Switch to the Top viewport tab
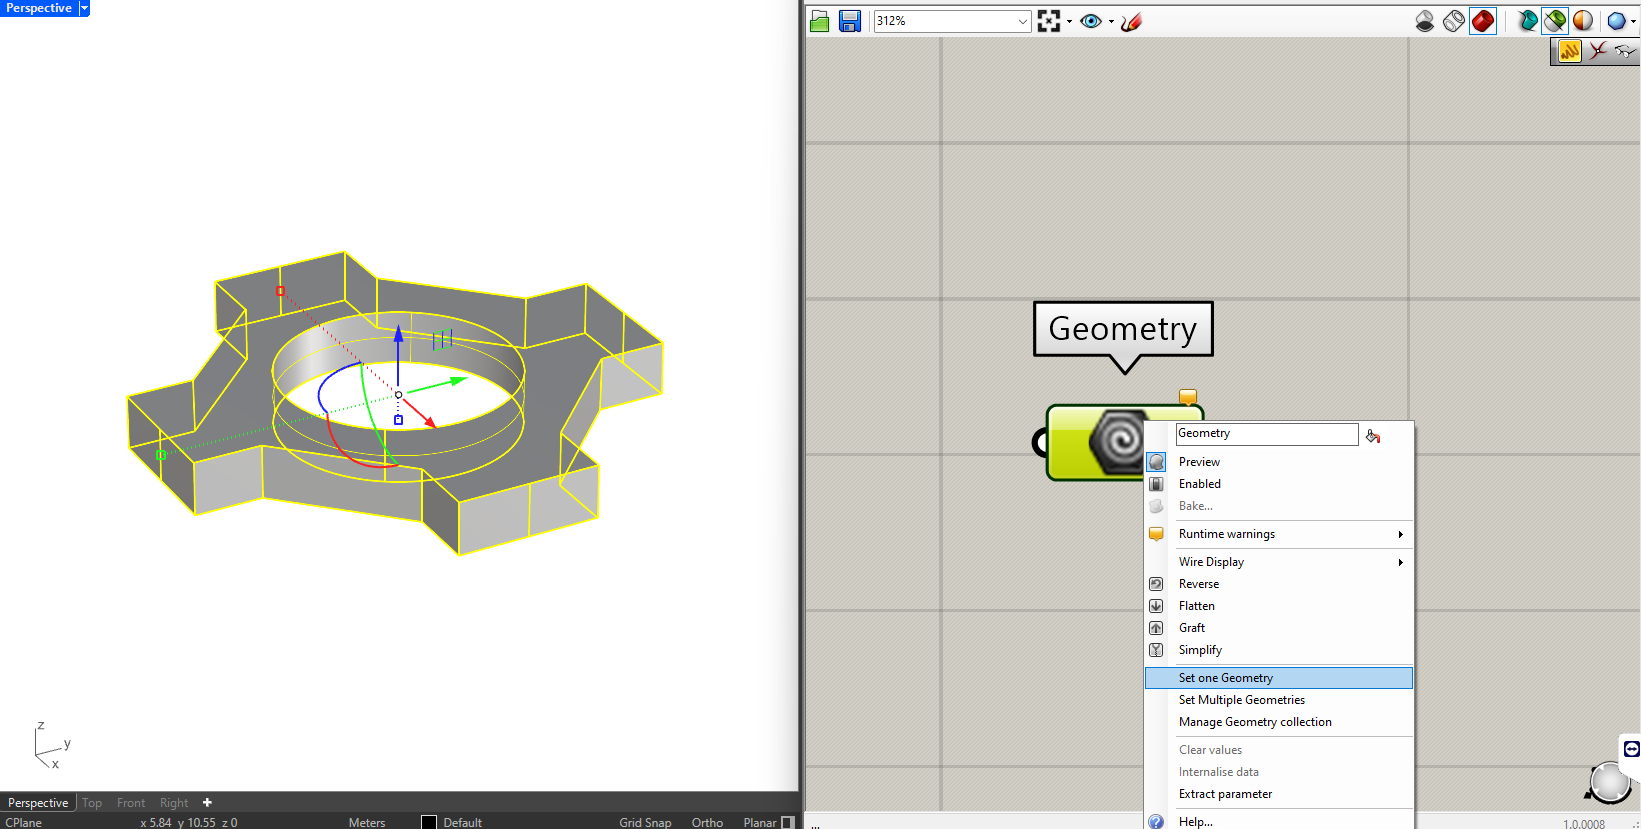This screenshot has height=829, width=1641. point(92,803)
